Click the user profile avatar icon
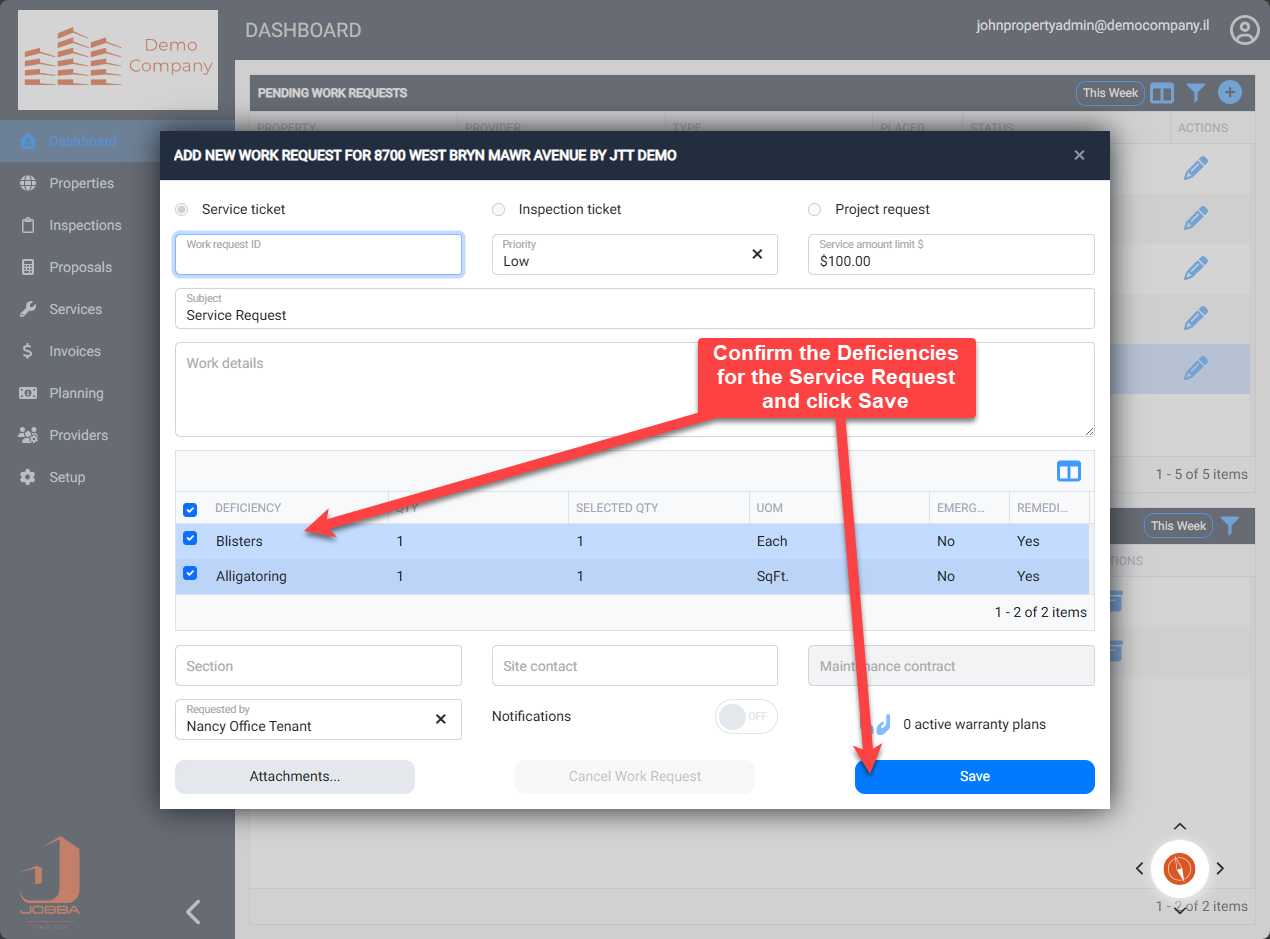 click(1244, 30)
